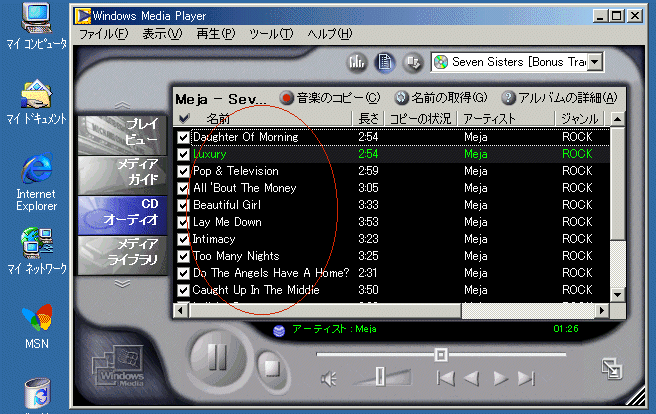Screen dimensions: 656x414
Task: Uncheck Do The Angels Have A Home? checkbox
Action: click(183, 273)
